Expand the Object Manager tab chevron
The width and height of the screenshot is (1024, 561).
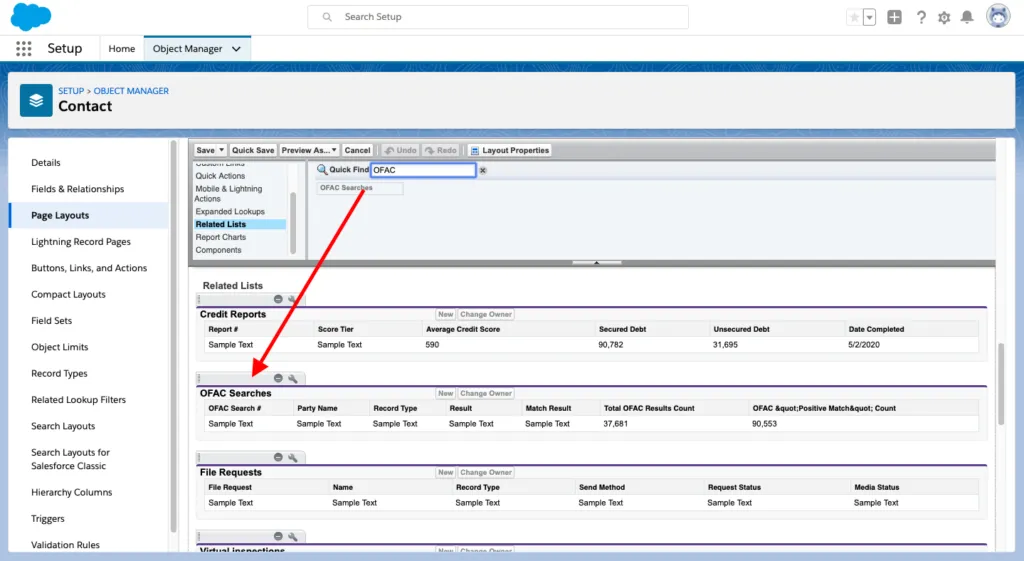point(236,49)
